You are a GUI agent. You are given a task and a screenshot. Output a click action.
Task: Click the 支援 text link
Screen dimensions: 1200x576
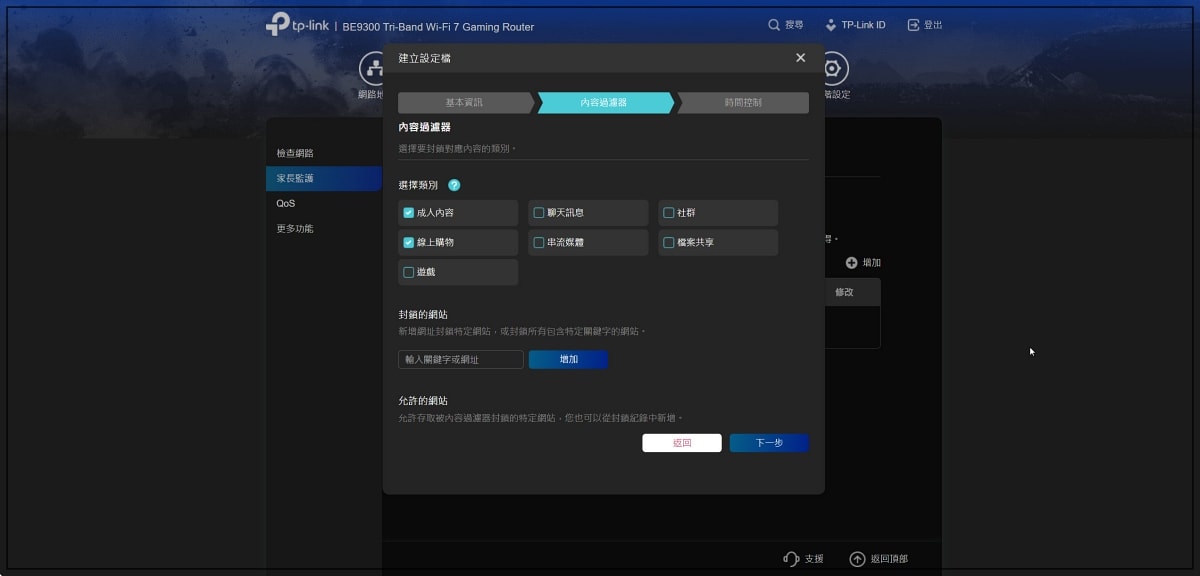point(814,559)
